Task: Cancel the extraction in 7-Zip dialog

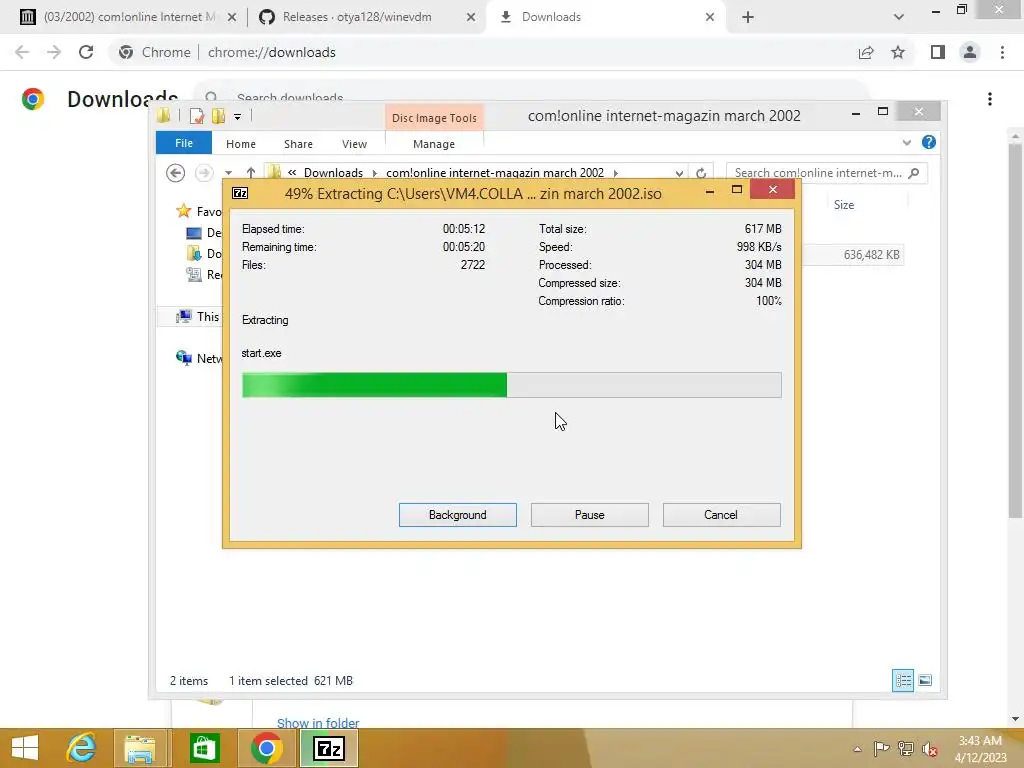Action: click(721, 515)
